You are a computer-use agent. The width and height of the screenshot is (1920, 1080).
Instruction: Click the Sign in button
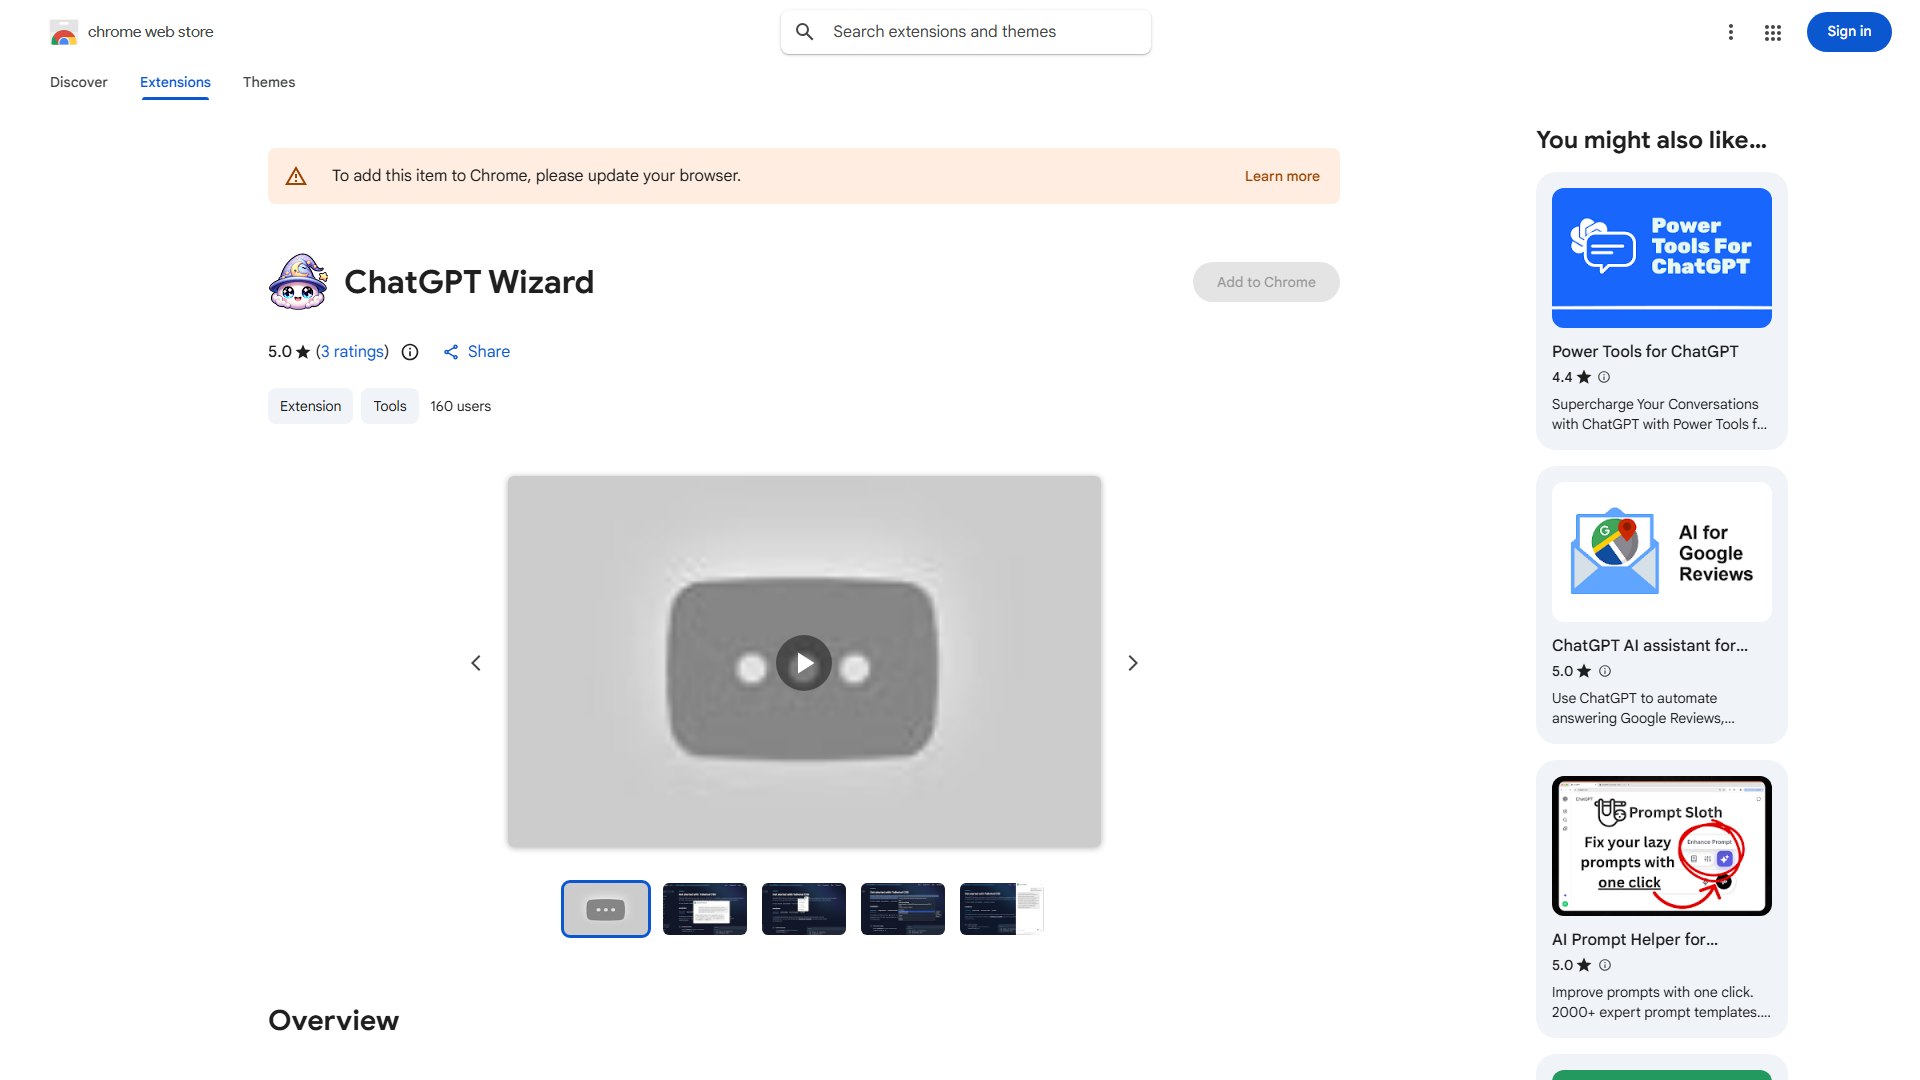click(1848, 32)
